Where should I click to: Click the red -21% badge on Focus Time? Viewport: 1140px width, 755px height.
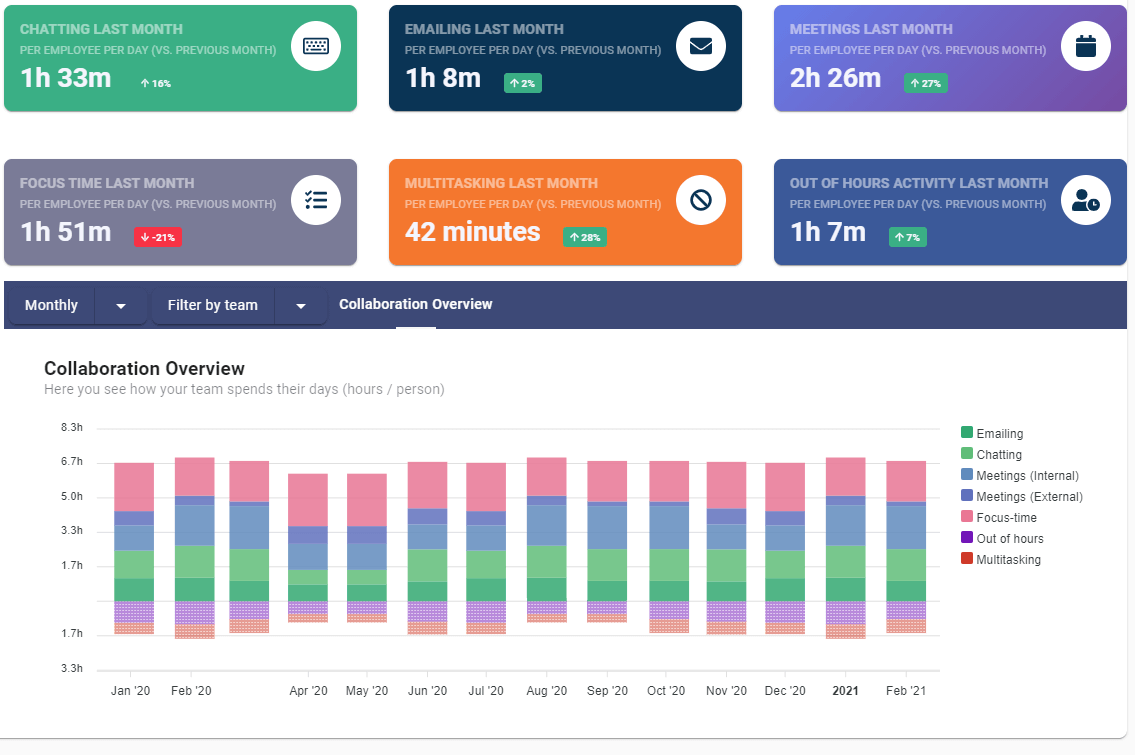click(x=157, y=237)
